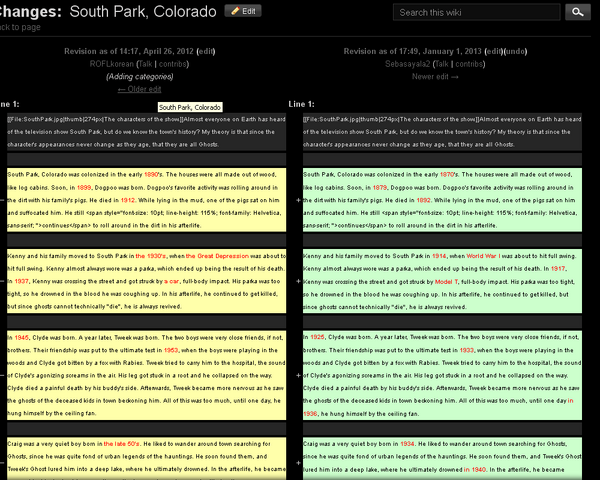Focus the 'Search this wiki' field
This screenshot has width=600, height=480.
[476, 12]
